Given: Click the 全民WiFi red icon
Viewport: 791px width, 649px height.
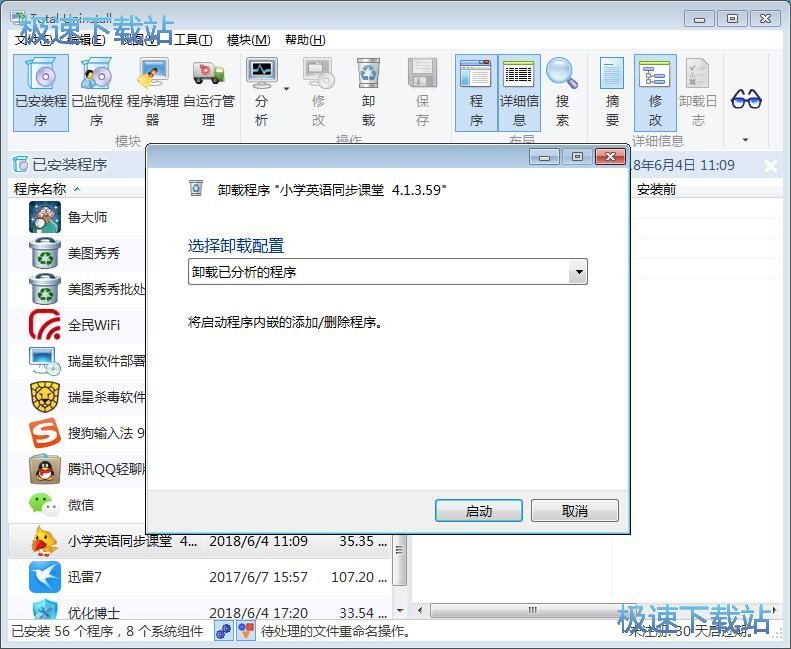Looking at the screenshot, I should tap(45, 325).
